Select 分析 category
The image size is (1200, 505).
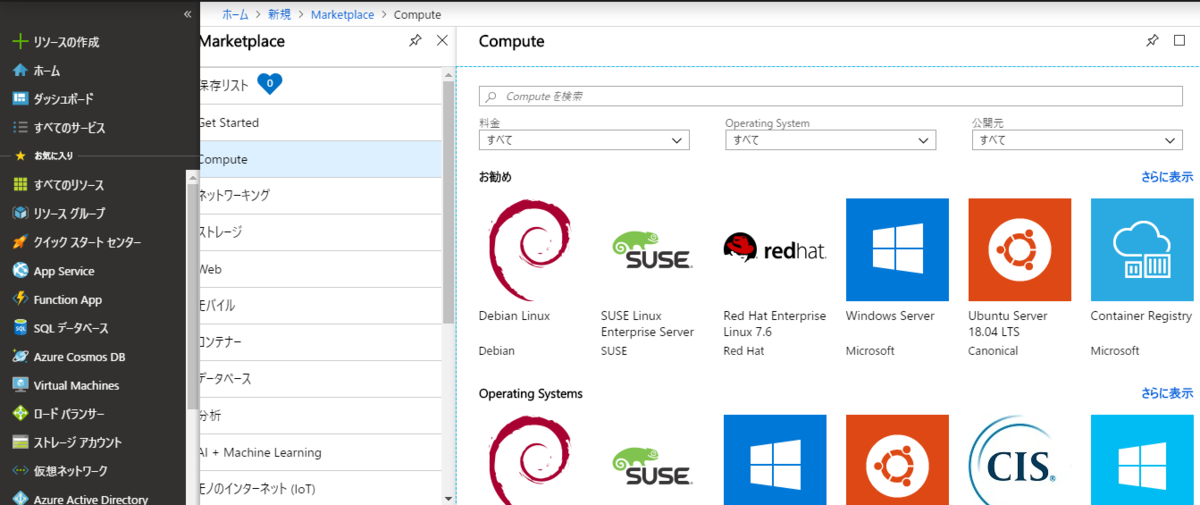[320, 415]
